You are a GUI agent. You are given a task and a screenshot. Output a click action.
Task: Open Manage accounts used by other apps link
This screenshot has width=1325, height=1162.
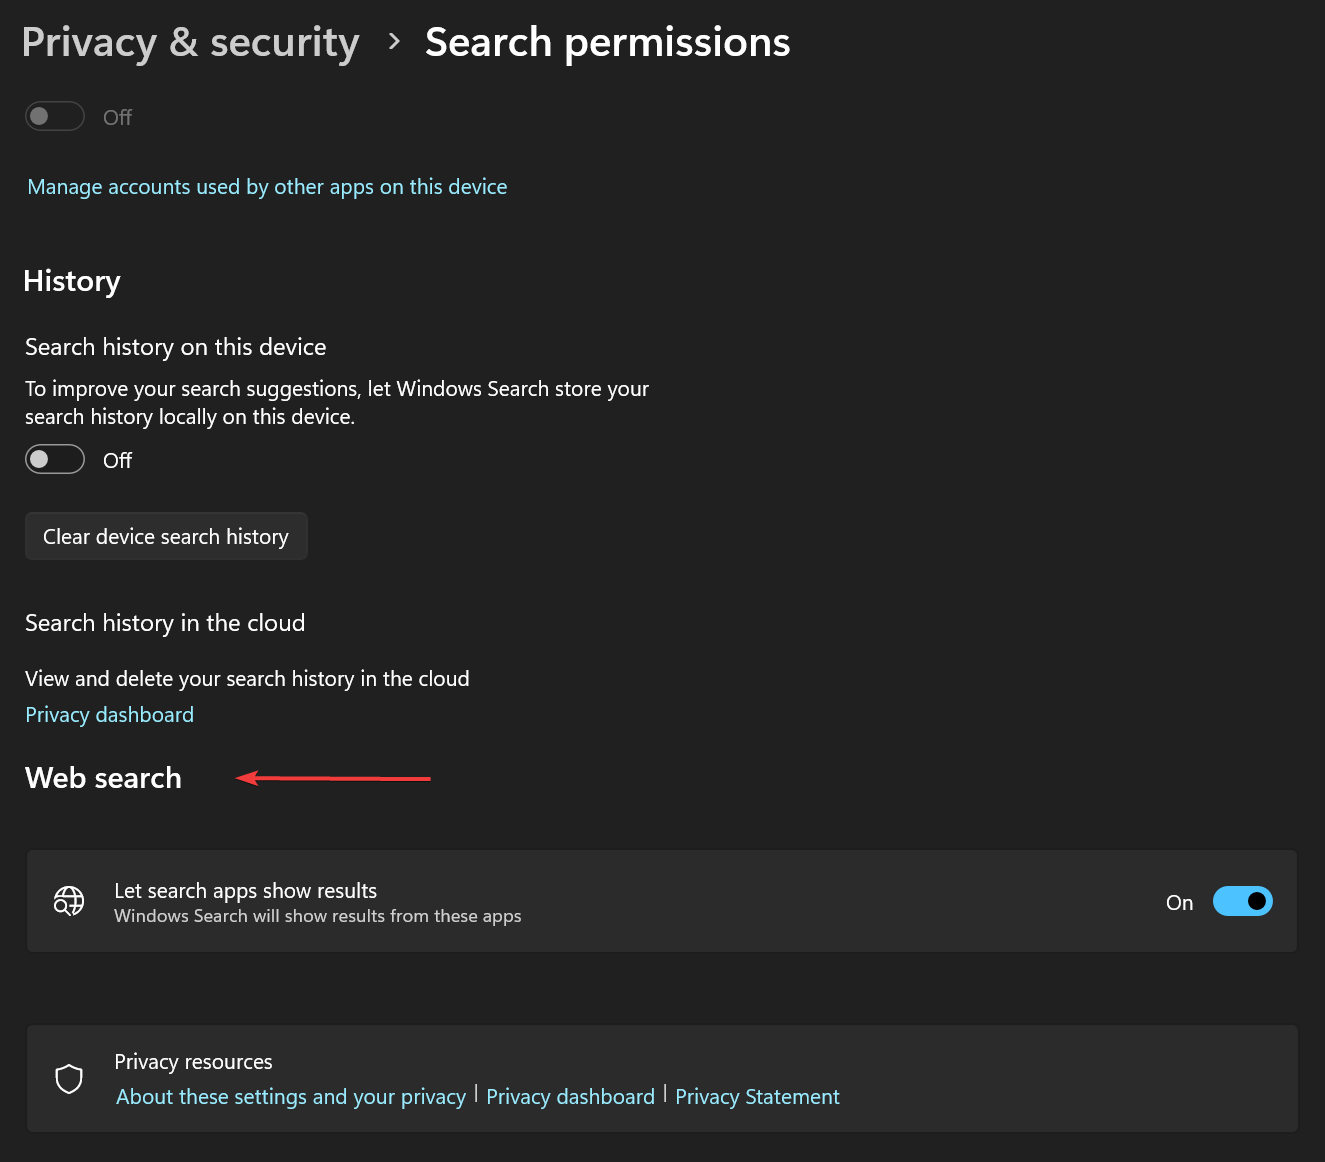(267, 187)
